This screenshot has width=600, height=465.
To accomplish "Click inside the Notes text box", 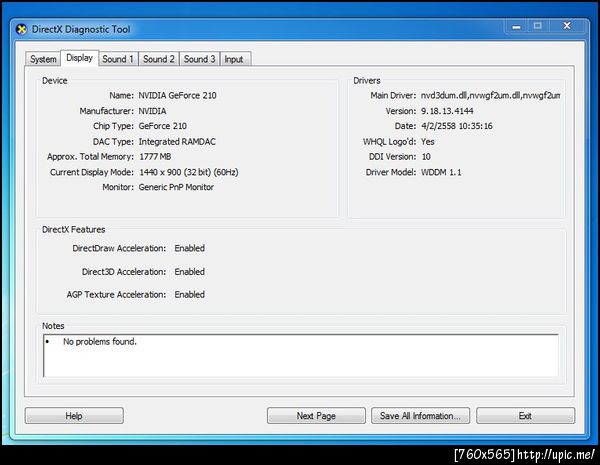I will coord(301,356).
